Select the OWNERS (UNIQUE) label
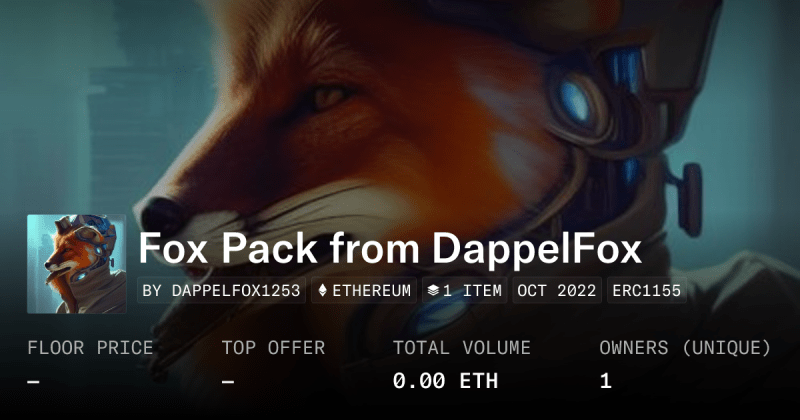 [x=685, y=348]
